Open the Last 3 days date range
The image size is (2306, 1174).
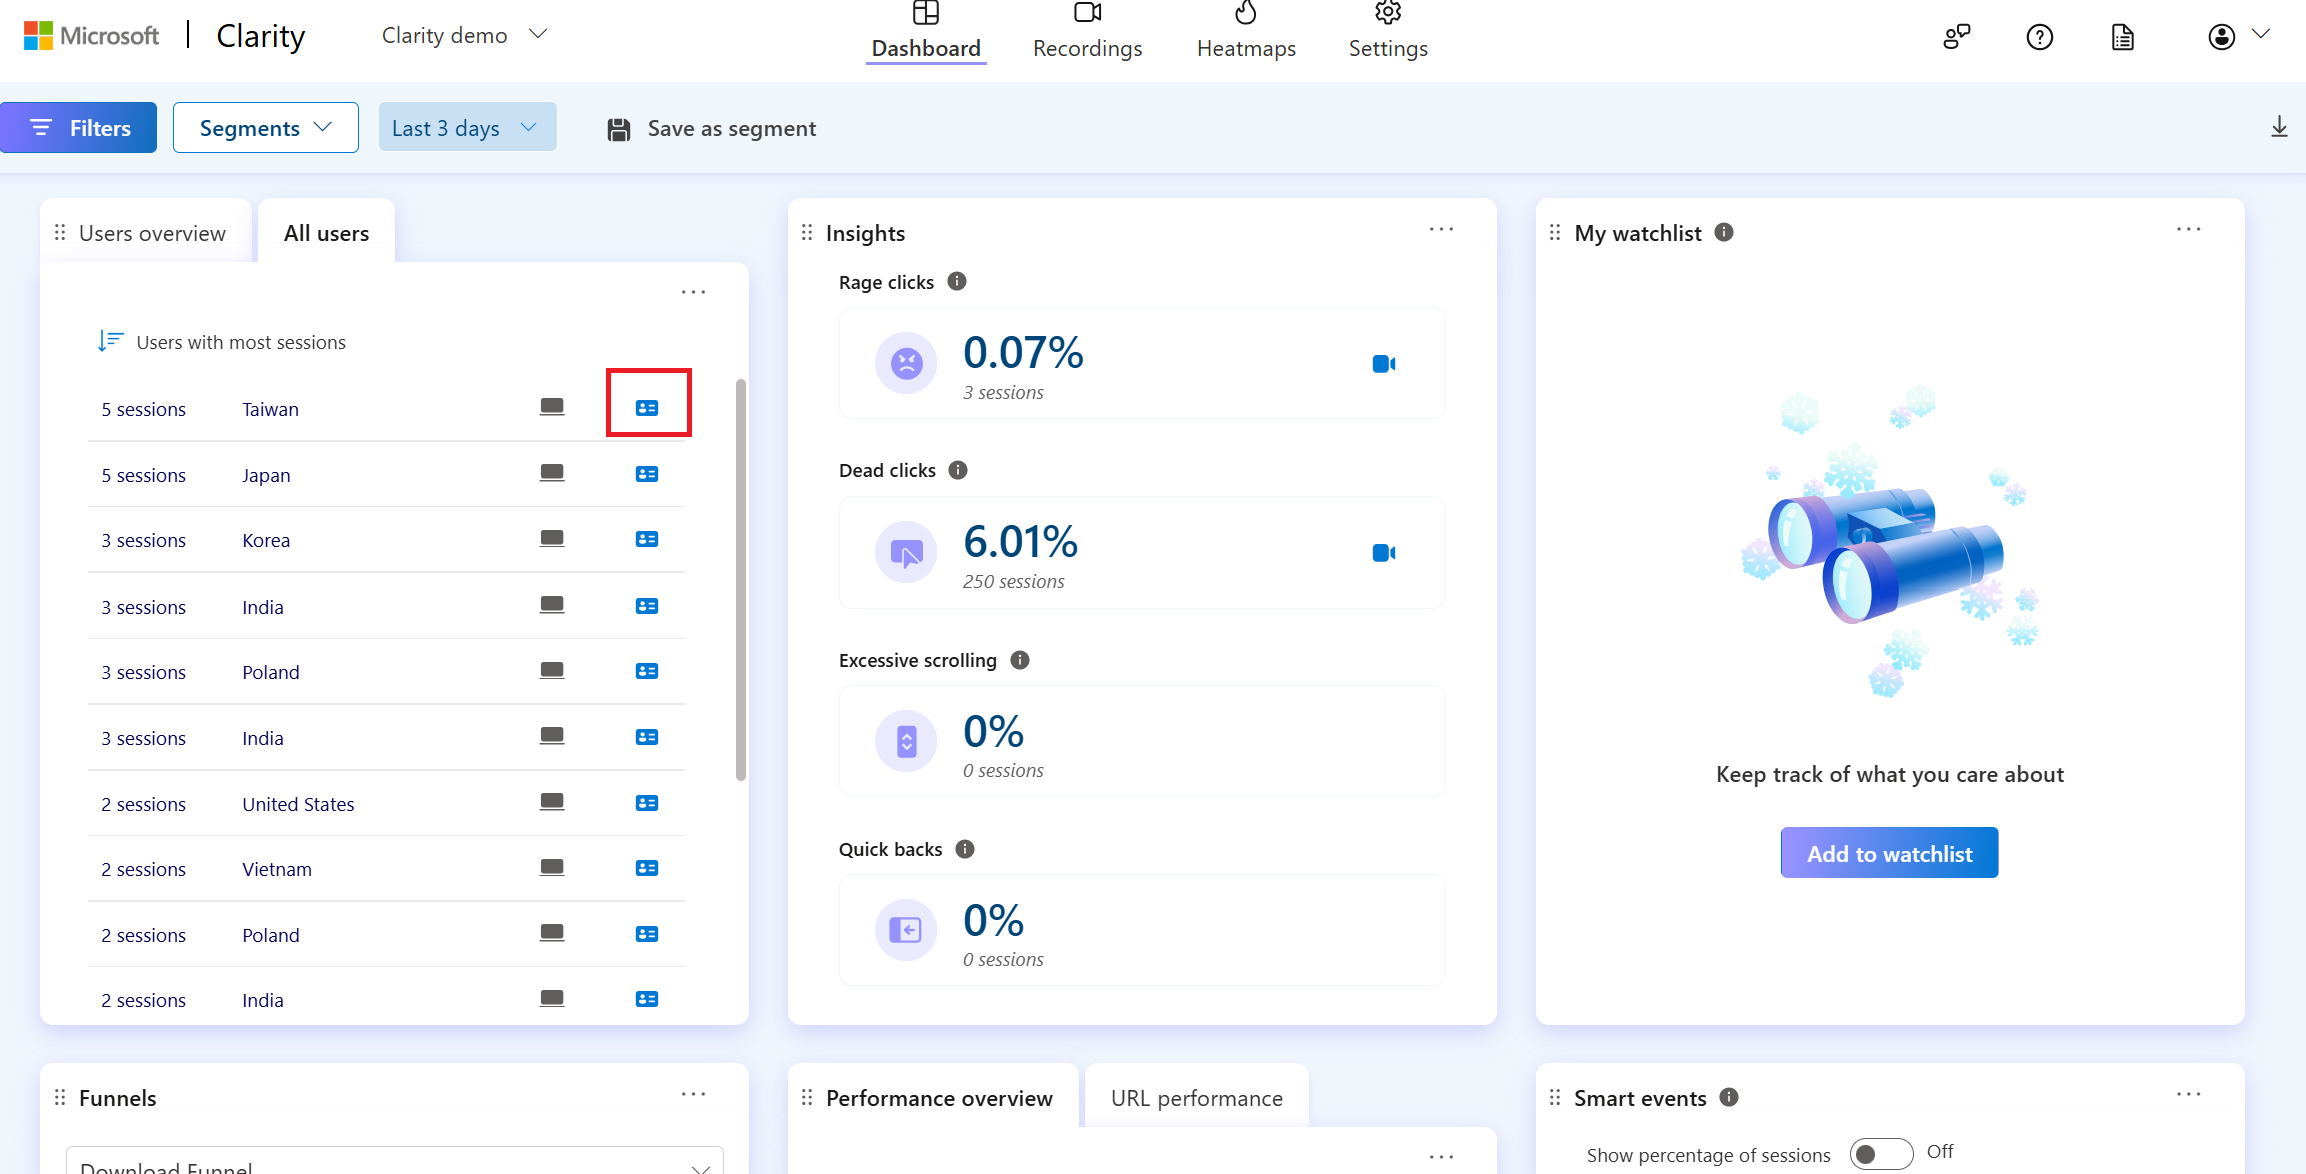(x=467, y=128)
